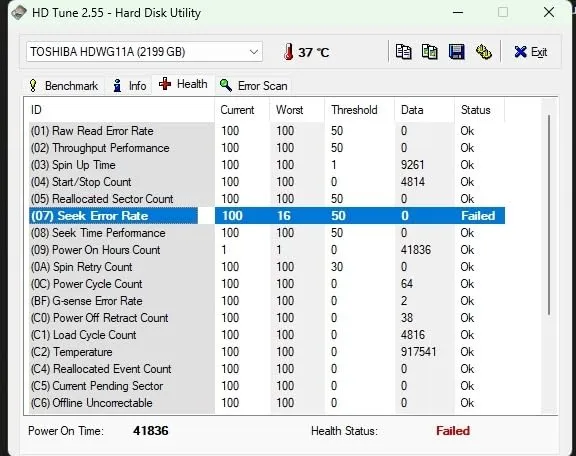Image resolution: width=576 pixels, height=456 pixels.
Task: Click the Current column header
Action: [x=242, y=110]
